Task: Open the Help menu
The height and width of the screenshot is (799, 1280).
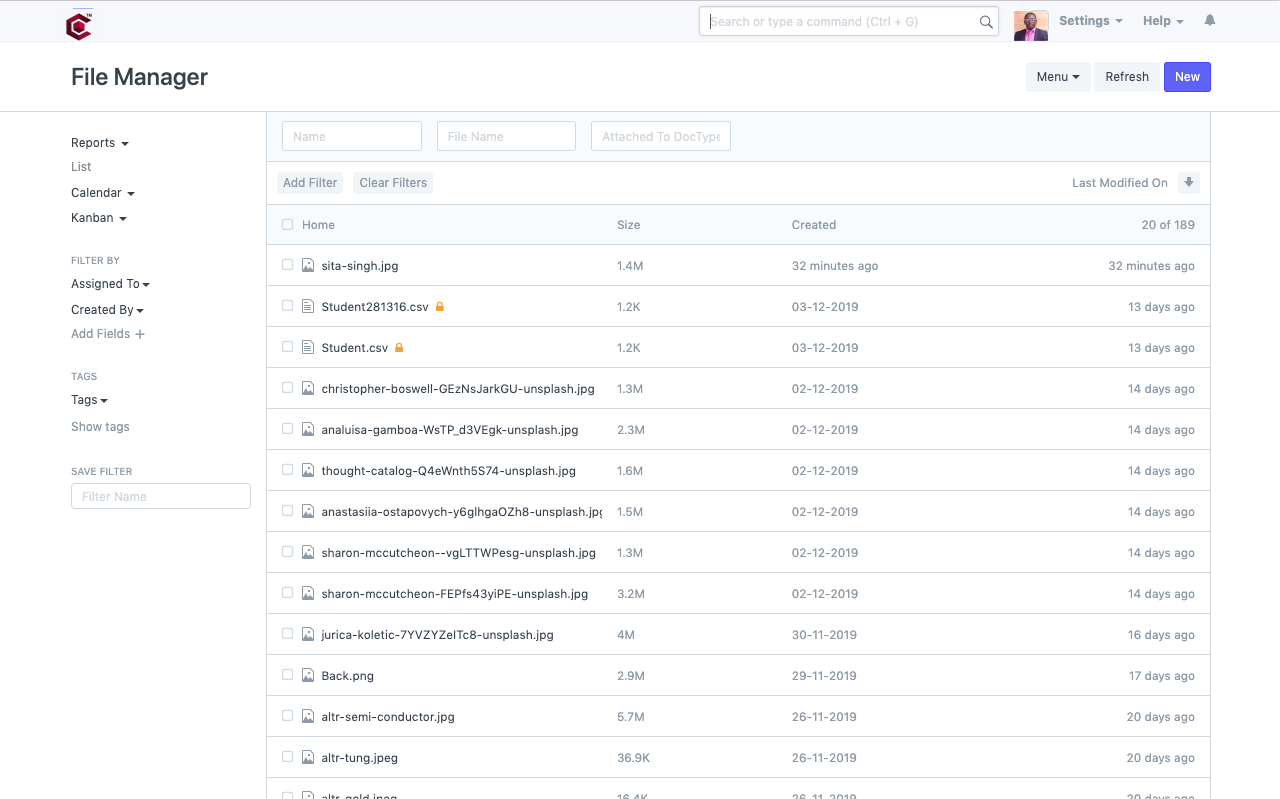Action: tap(1163, 21)
